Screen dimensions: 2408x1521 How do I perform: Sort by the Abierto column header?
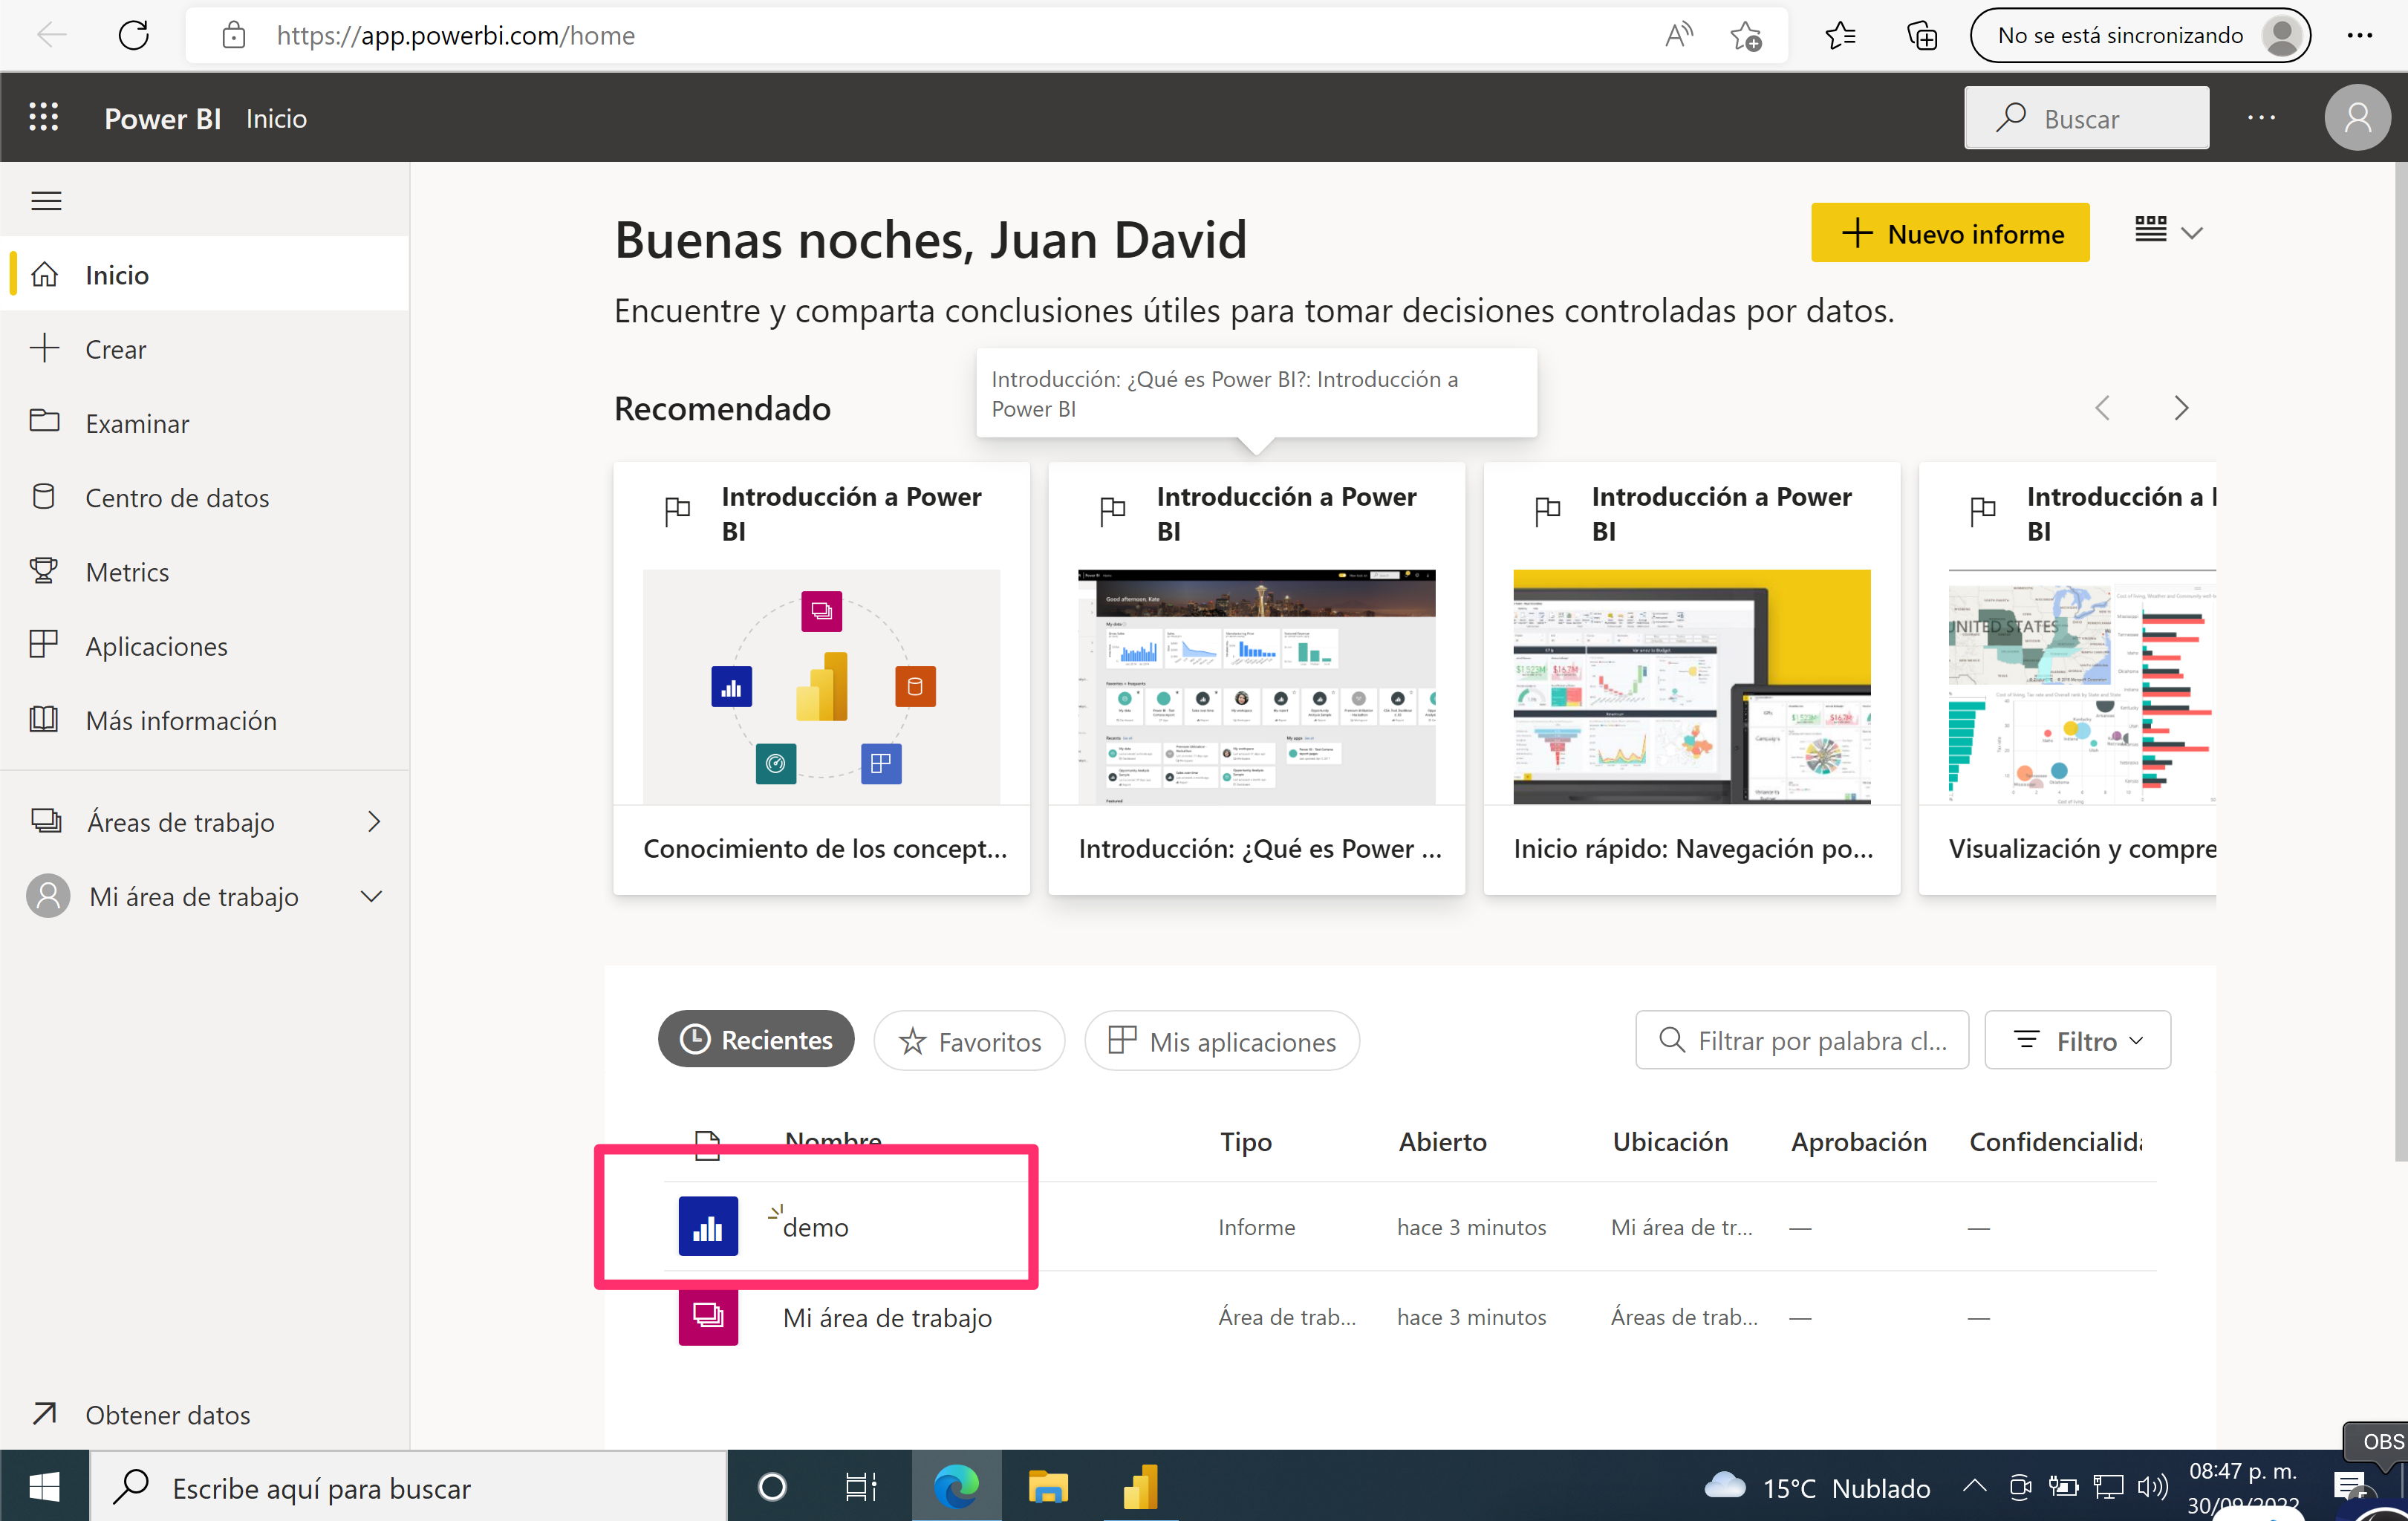1442,1141
